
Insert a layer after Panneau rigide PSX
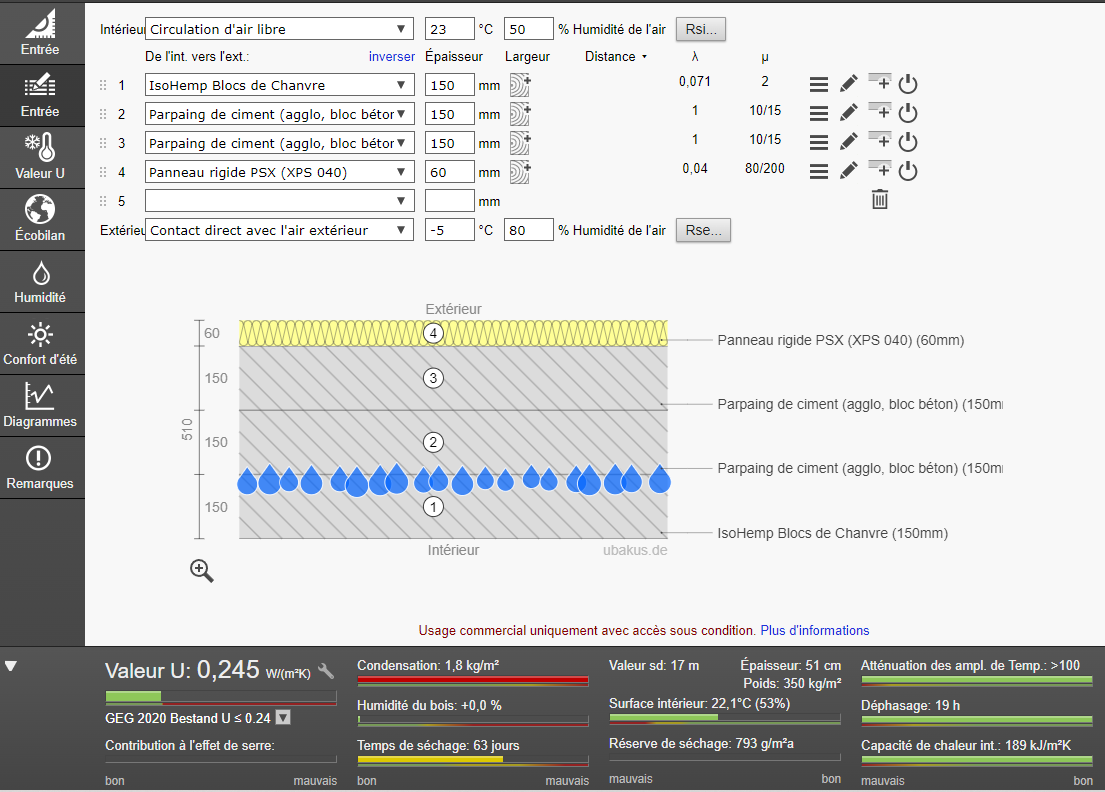879,168
